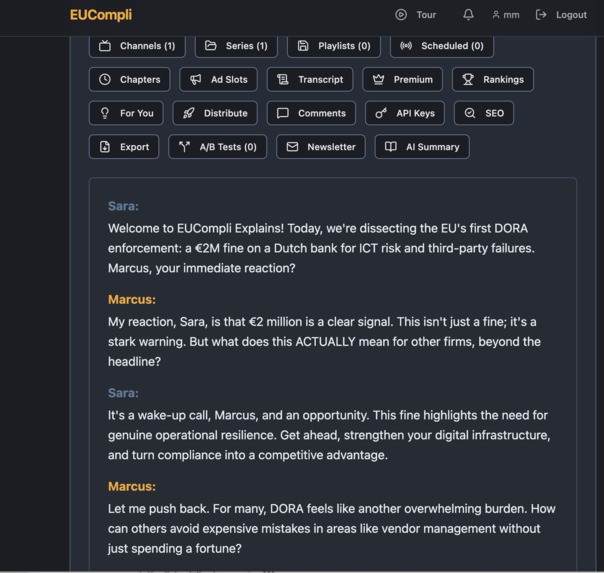Viewport: 604px width, 573px height.
Task: Click the rocket icon on Distribute
Action: click(x=189, y=113)
